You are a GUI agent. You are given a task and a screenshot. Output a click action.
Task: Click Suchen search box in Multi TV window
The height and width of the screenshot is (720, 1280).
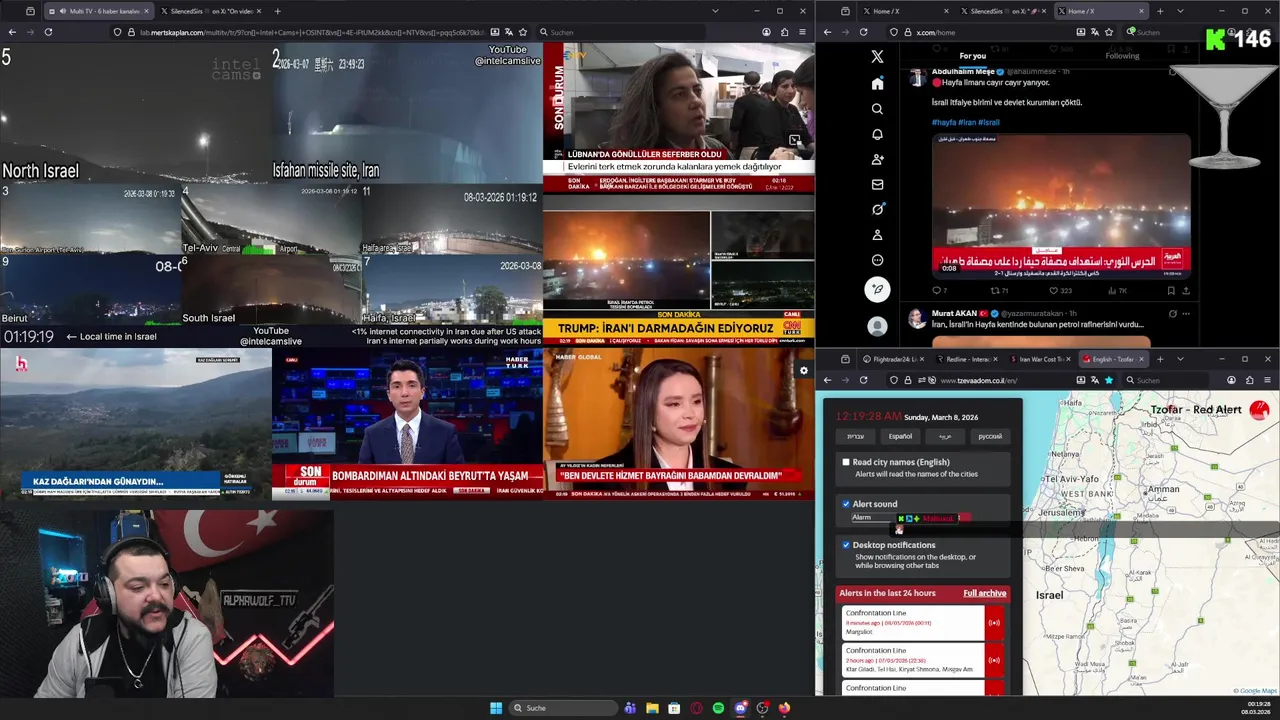click(x=620, y=32)
